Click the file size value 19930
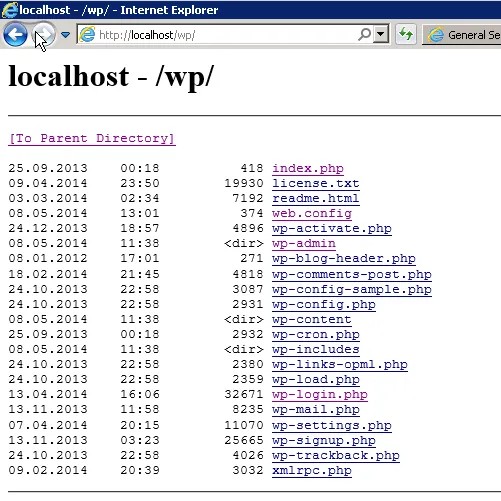 coord(244,183)
